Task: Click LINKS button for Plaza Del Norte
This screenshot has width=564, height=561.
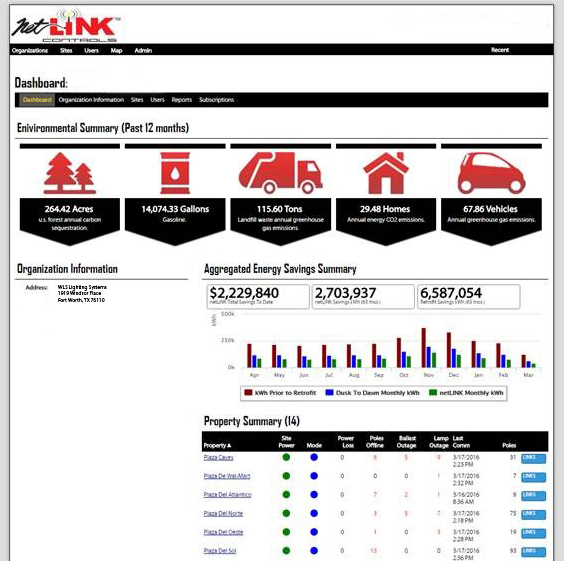Action: tap(533, 515)
